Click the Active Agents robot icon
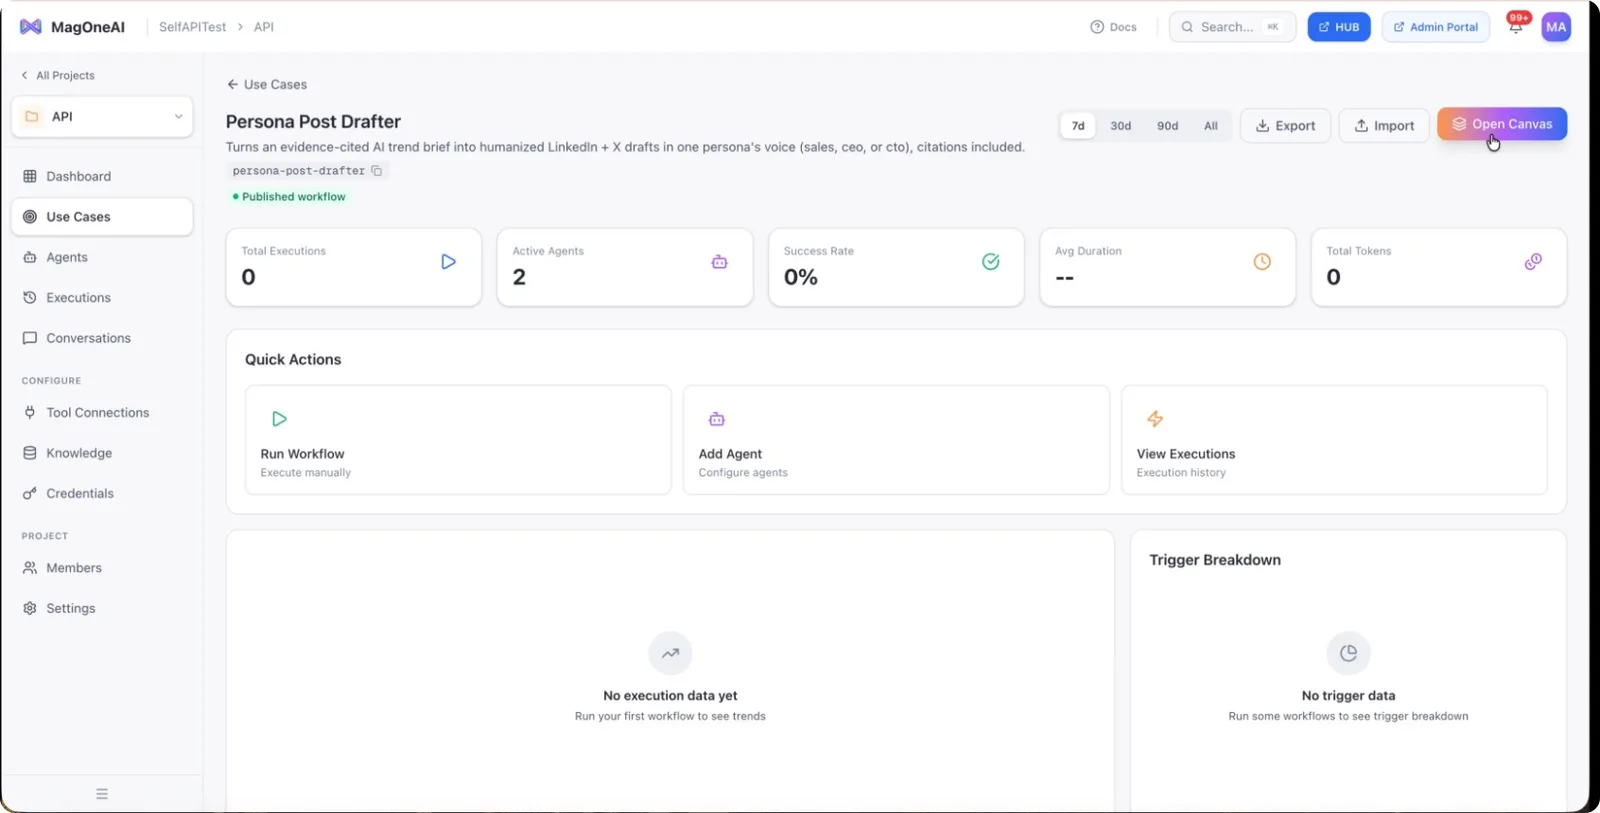The width and height of the screenshot is (1600, 813). [x=719, y=262]
